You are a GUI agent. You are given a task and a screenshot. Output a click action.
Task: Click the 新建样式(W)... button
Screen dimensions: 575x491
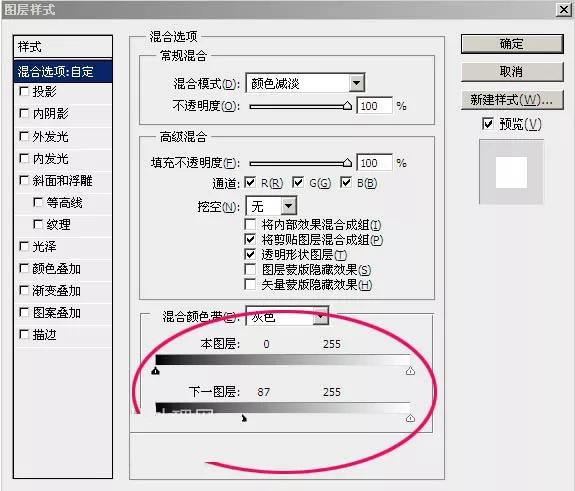512,99
